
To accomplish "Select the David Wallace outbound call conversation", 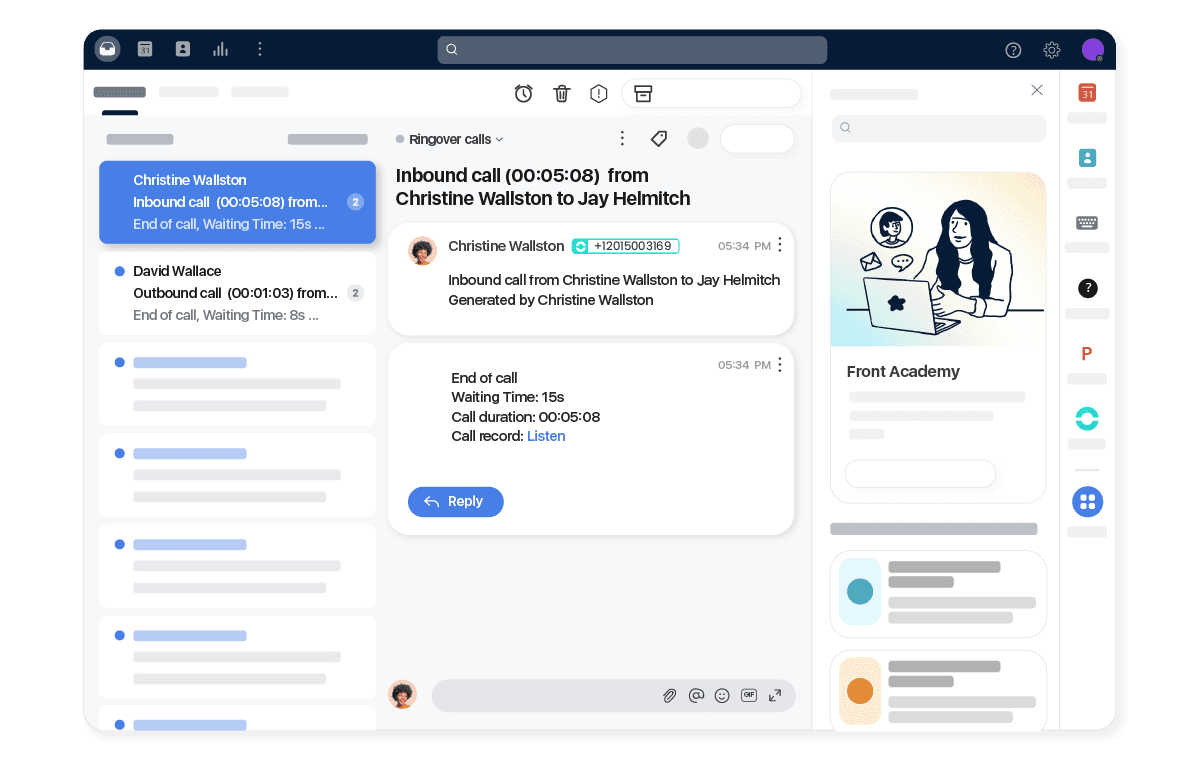I will (x=237, y=293).
